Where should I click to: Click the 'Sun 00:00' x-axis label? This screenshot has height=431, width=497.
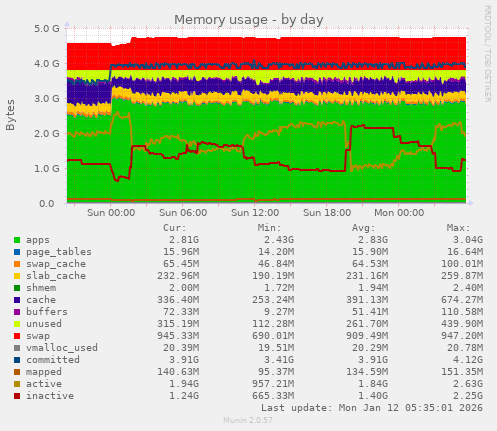click(x=111, y=213)
